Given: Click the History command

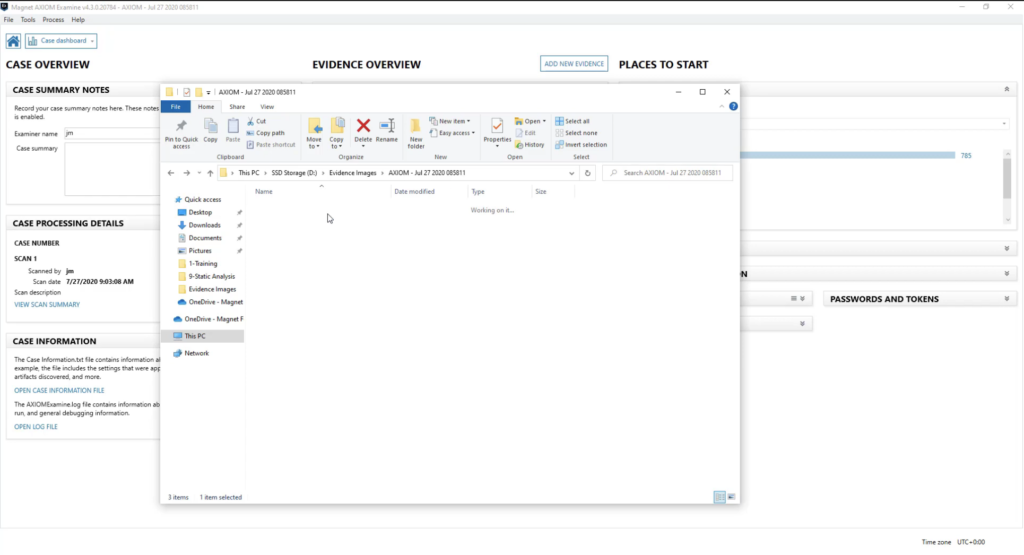Looking at the screenshot, I should [530, 145].
